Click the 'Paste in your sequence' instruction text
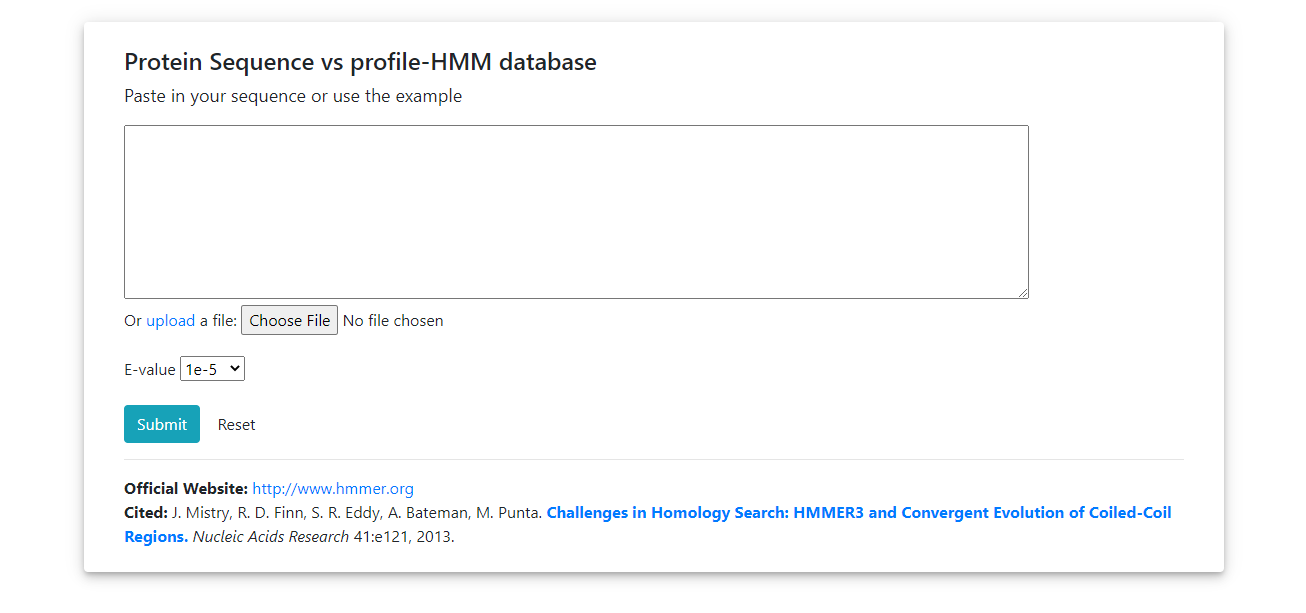Image resolution: width=1306 pixels, height=613 pixels. 293,96
